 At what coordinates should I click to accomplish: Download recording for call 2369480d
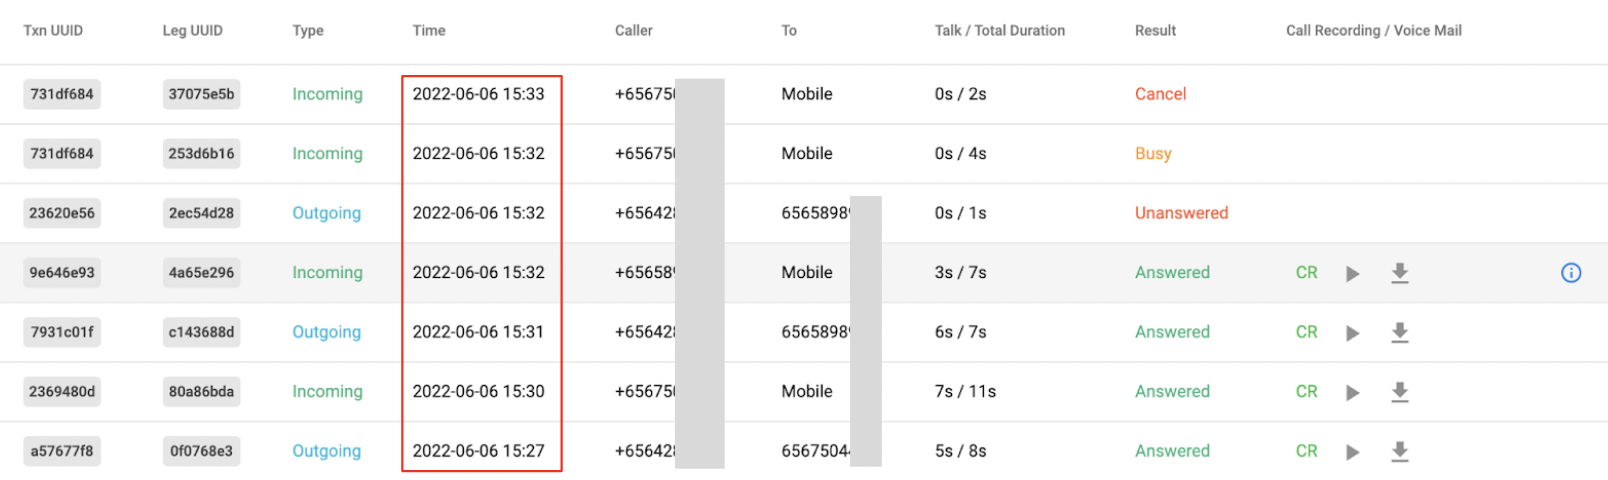click(x=1400, y=392)
